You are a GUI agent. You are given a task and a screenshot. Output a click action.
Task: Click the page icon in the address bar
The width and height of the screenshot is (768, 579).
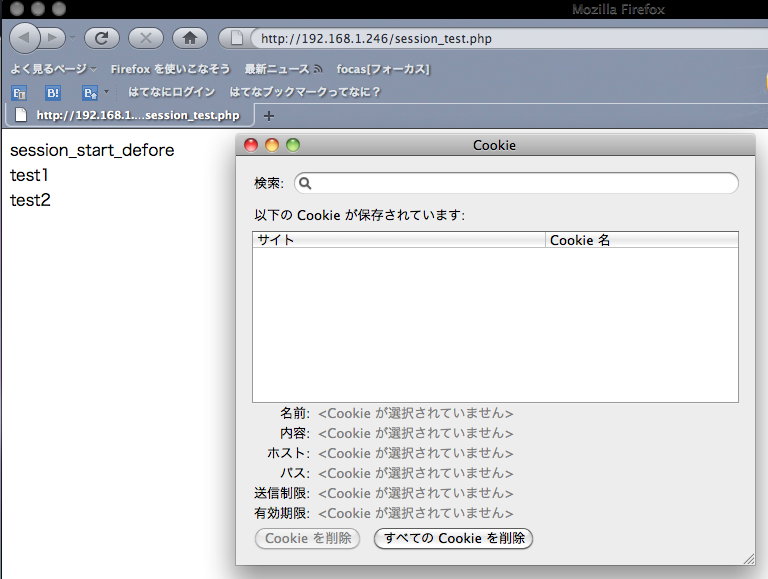click(x=236, y=38)
